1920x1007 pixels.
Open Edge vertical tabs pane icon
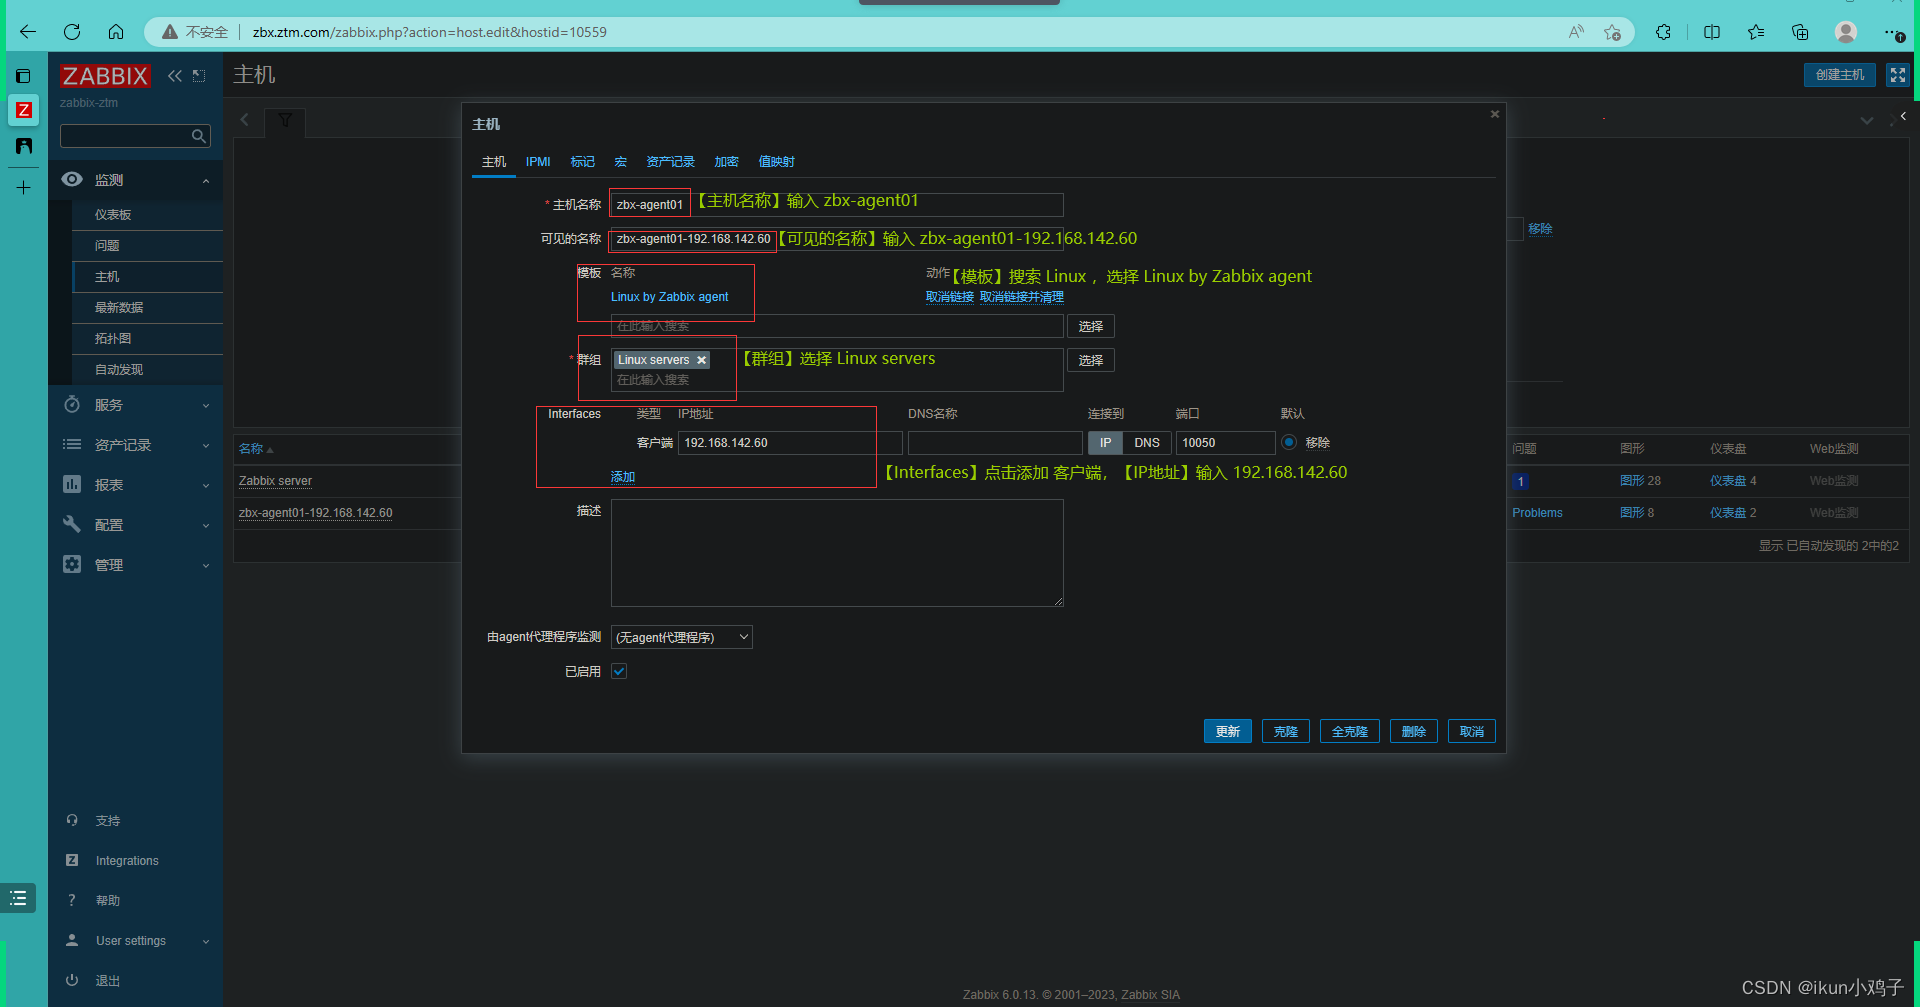click(x=23, y=76)
